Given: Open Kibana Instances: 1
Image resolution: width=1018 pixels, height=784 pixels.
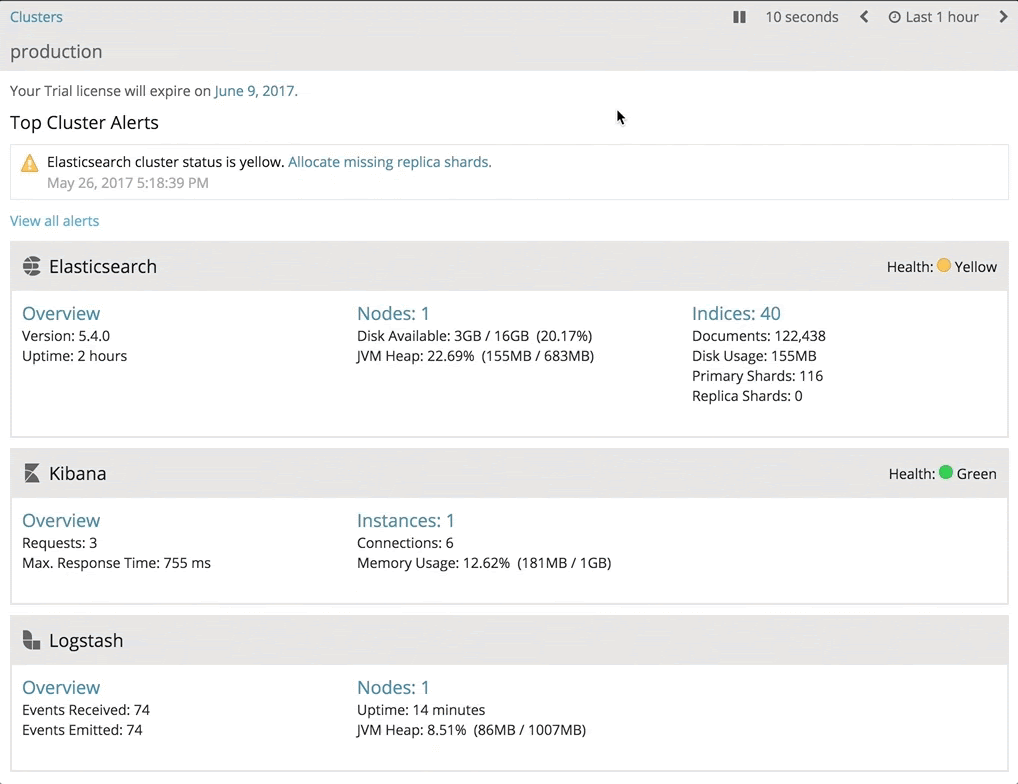Looking at the screenshot, I should coord(405,521).
